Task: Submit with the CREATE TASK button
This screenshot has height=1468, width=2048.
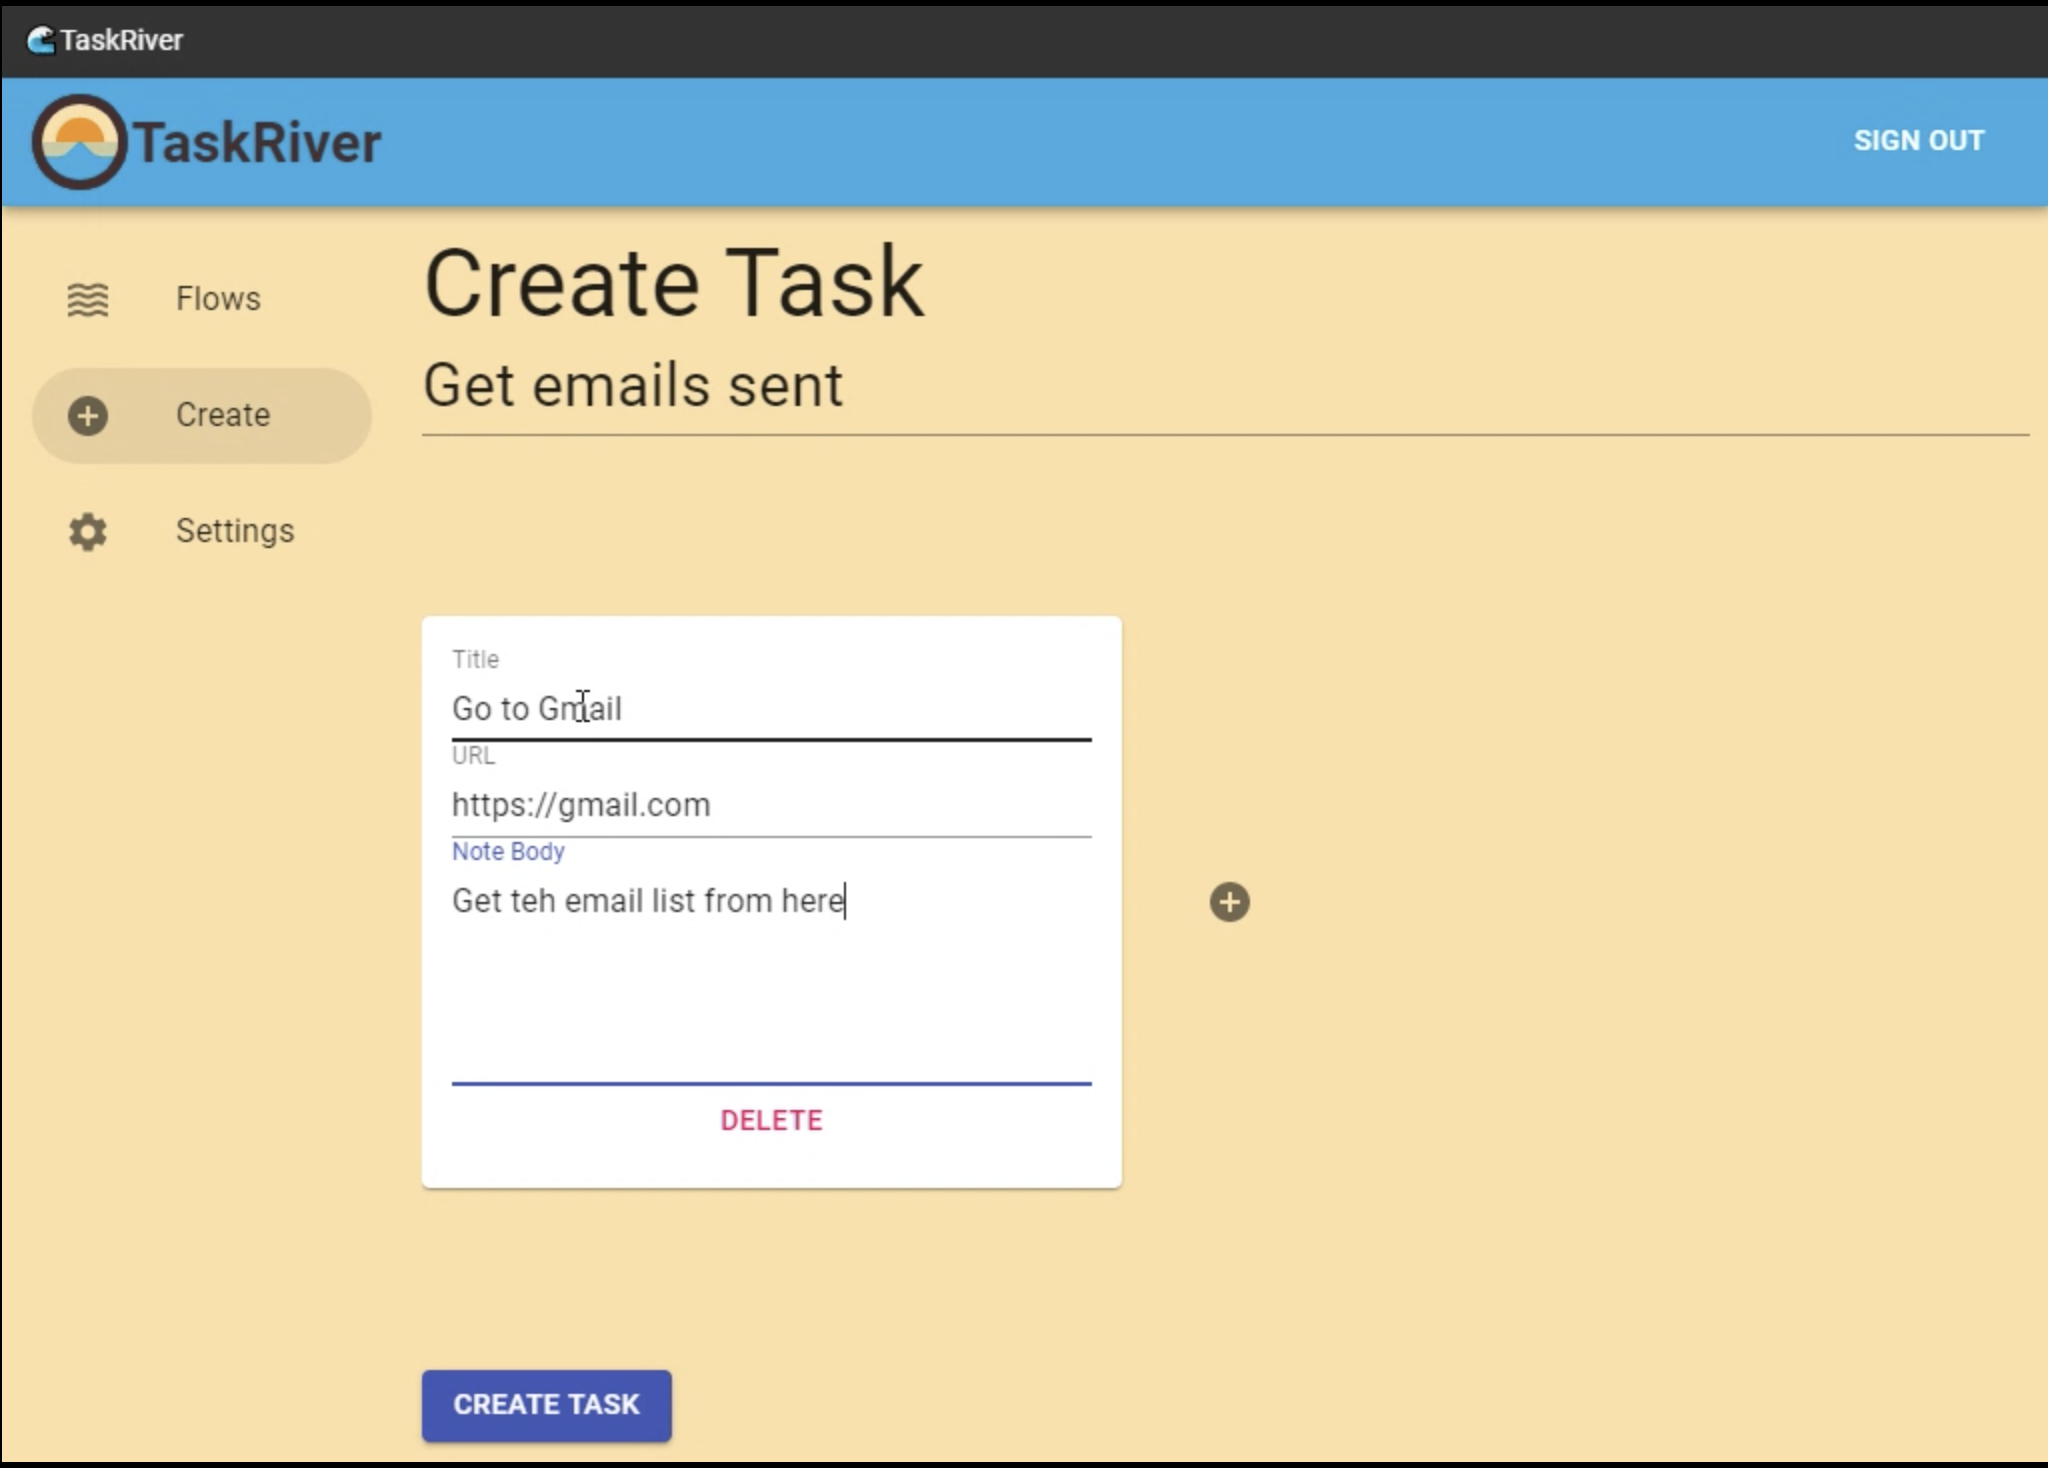Action: pos(546,1404)
